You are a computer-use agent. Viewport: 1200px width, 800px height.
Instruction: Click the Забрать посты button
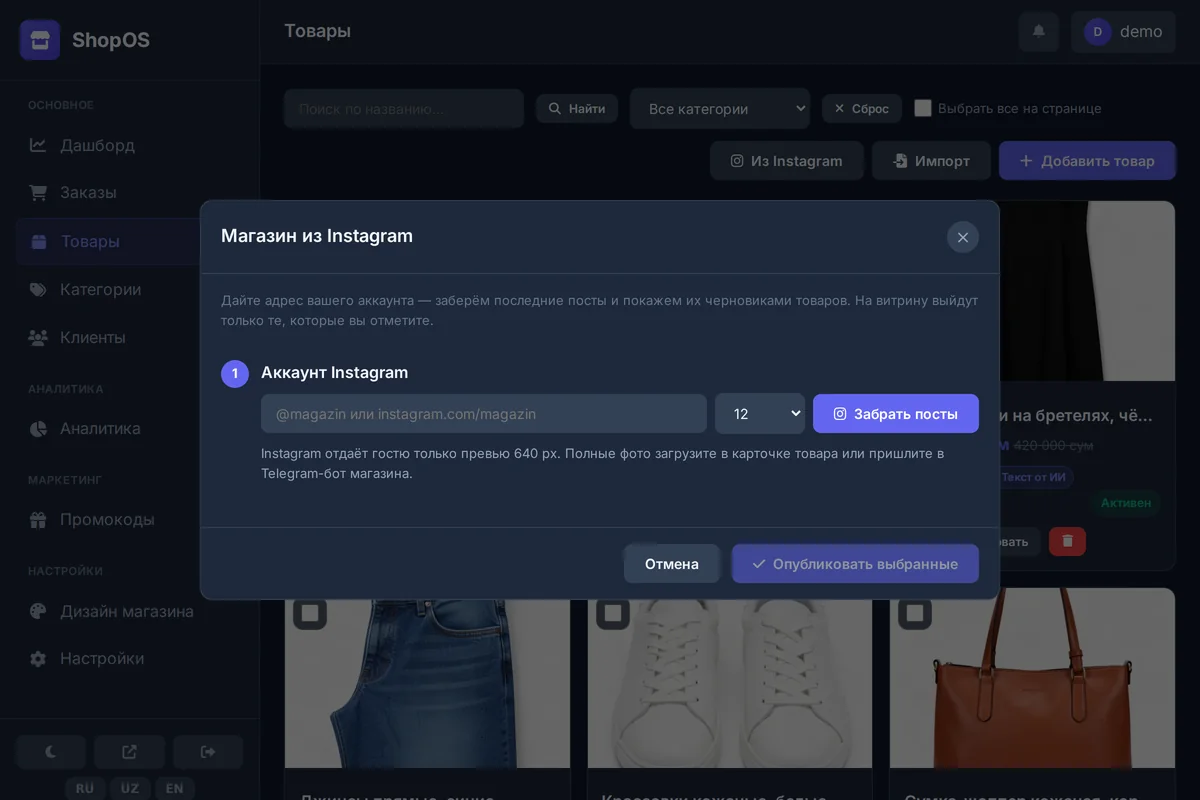tap(896, 414)
